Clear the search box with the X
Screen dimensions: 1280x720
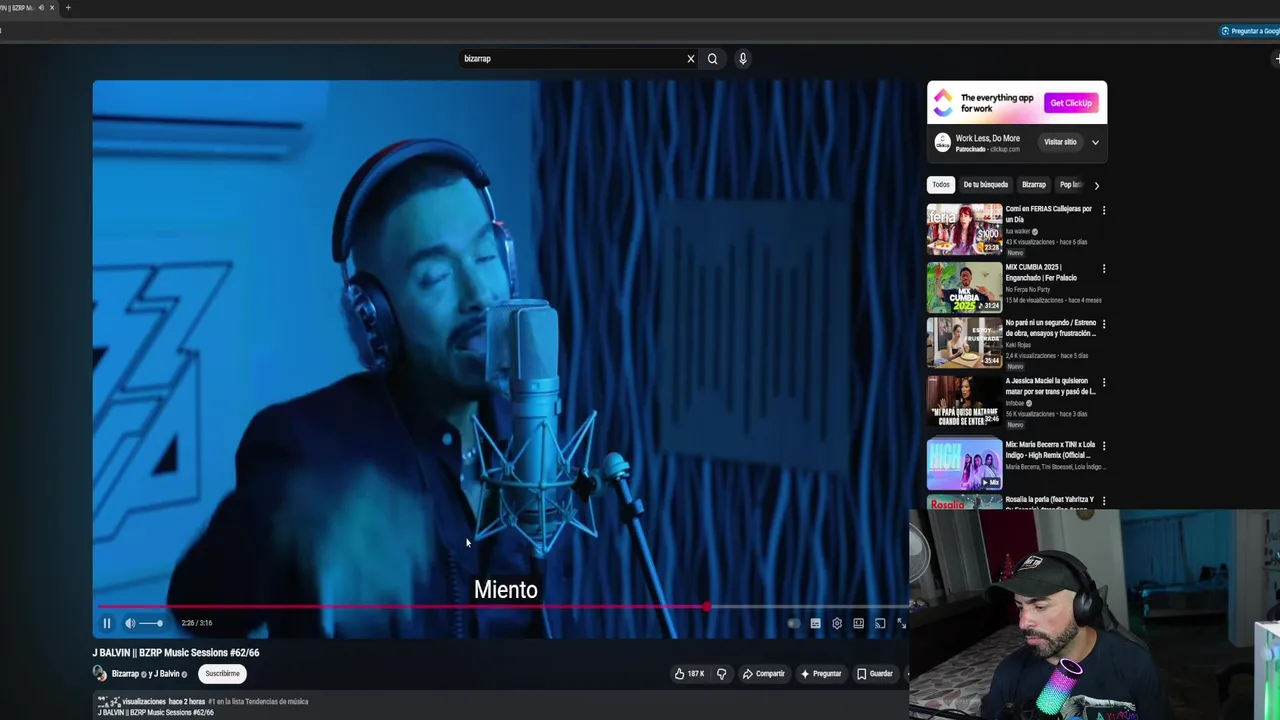(690, 59)
